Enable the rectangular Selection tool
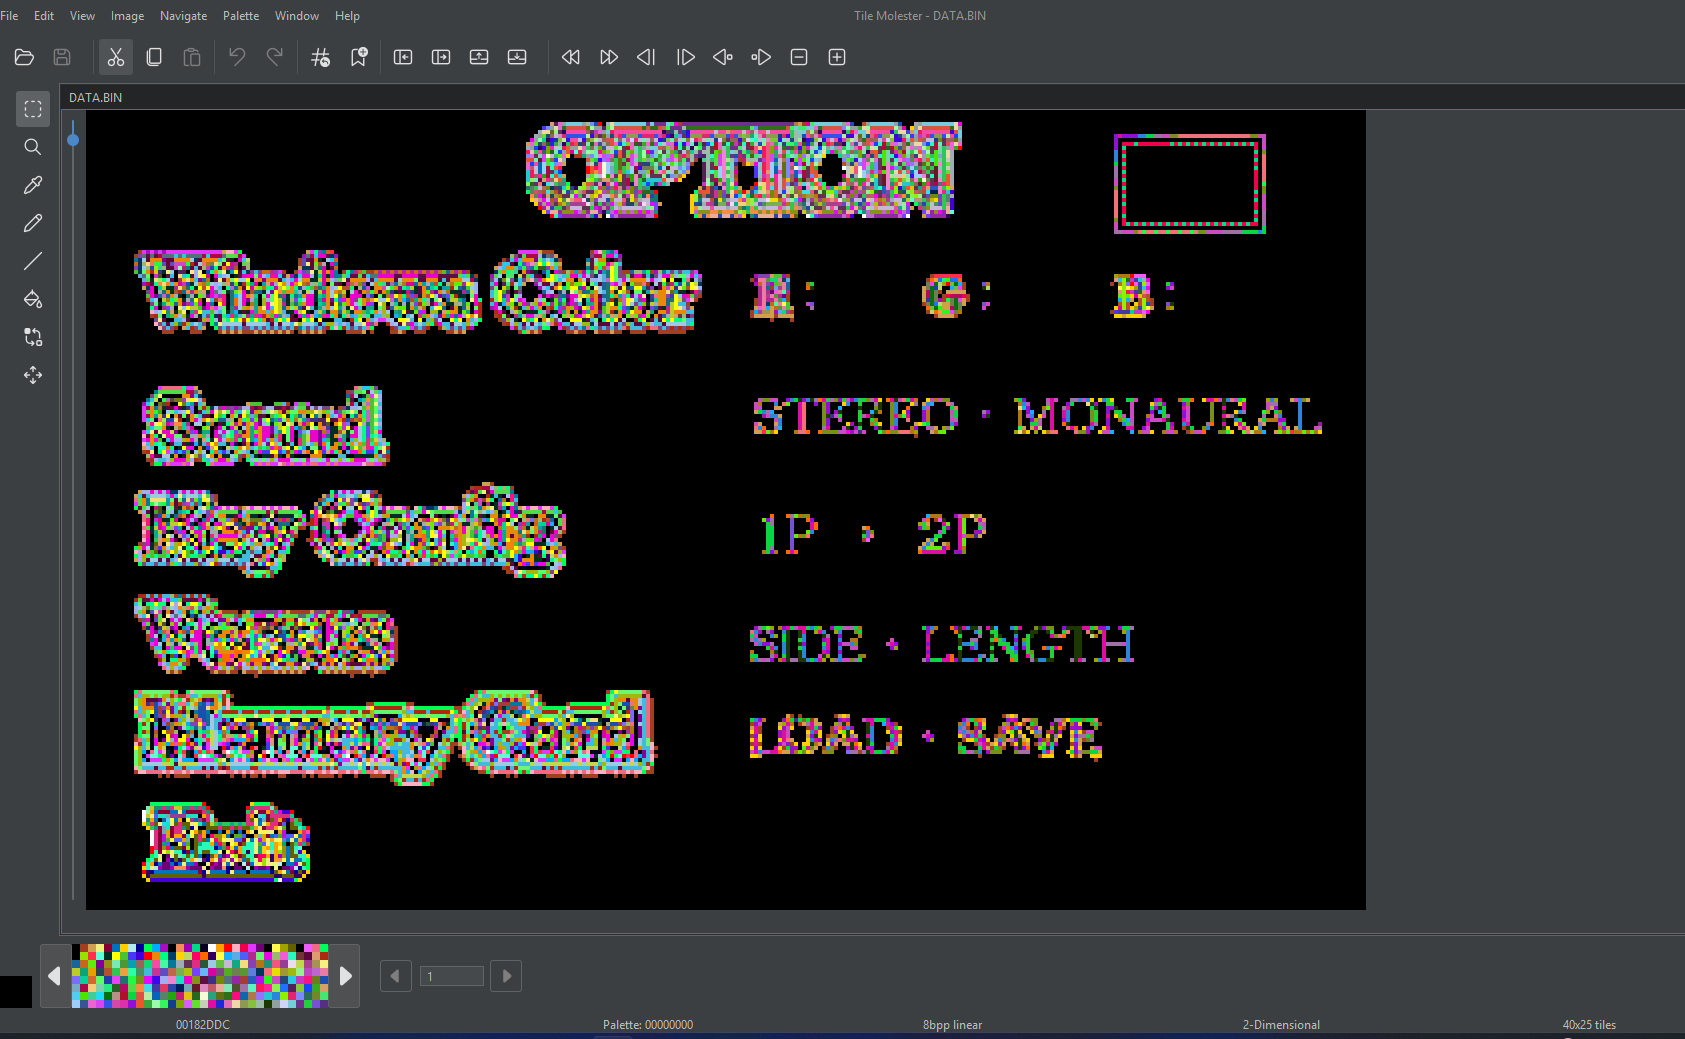1685x1039 pixels. coord(33,109)
